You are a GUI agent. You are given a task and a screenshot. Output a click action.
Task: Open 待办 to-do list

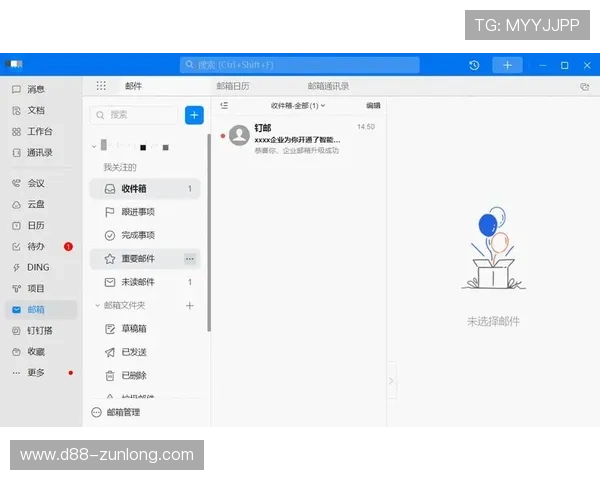[35, 247]
